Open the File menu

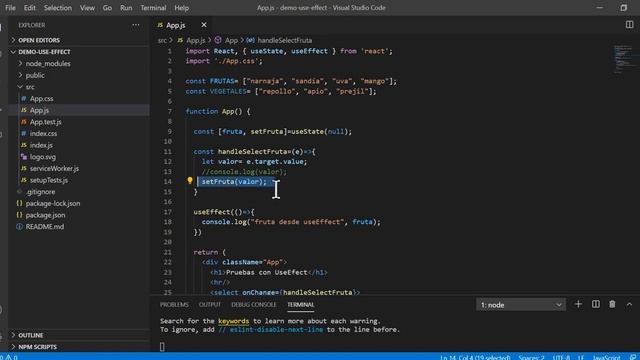point(10,8)
